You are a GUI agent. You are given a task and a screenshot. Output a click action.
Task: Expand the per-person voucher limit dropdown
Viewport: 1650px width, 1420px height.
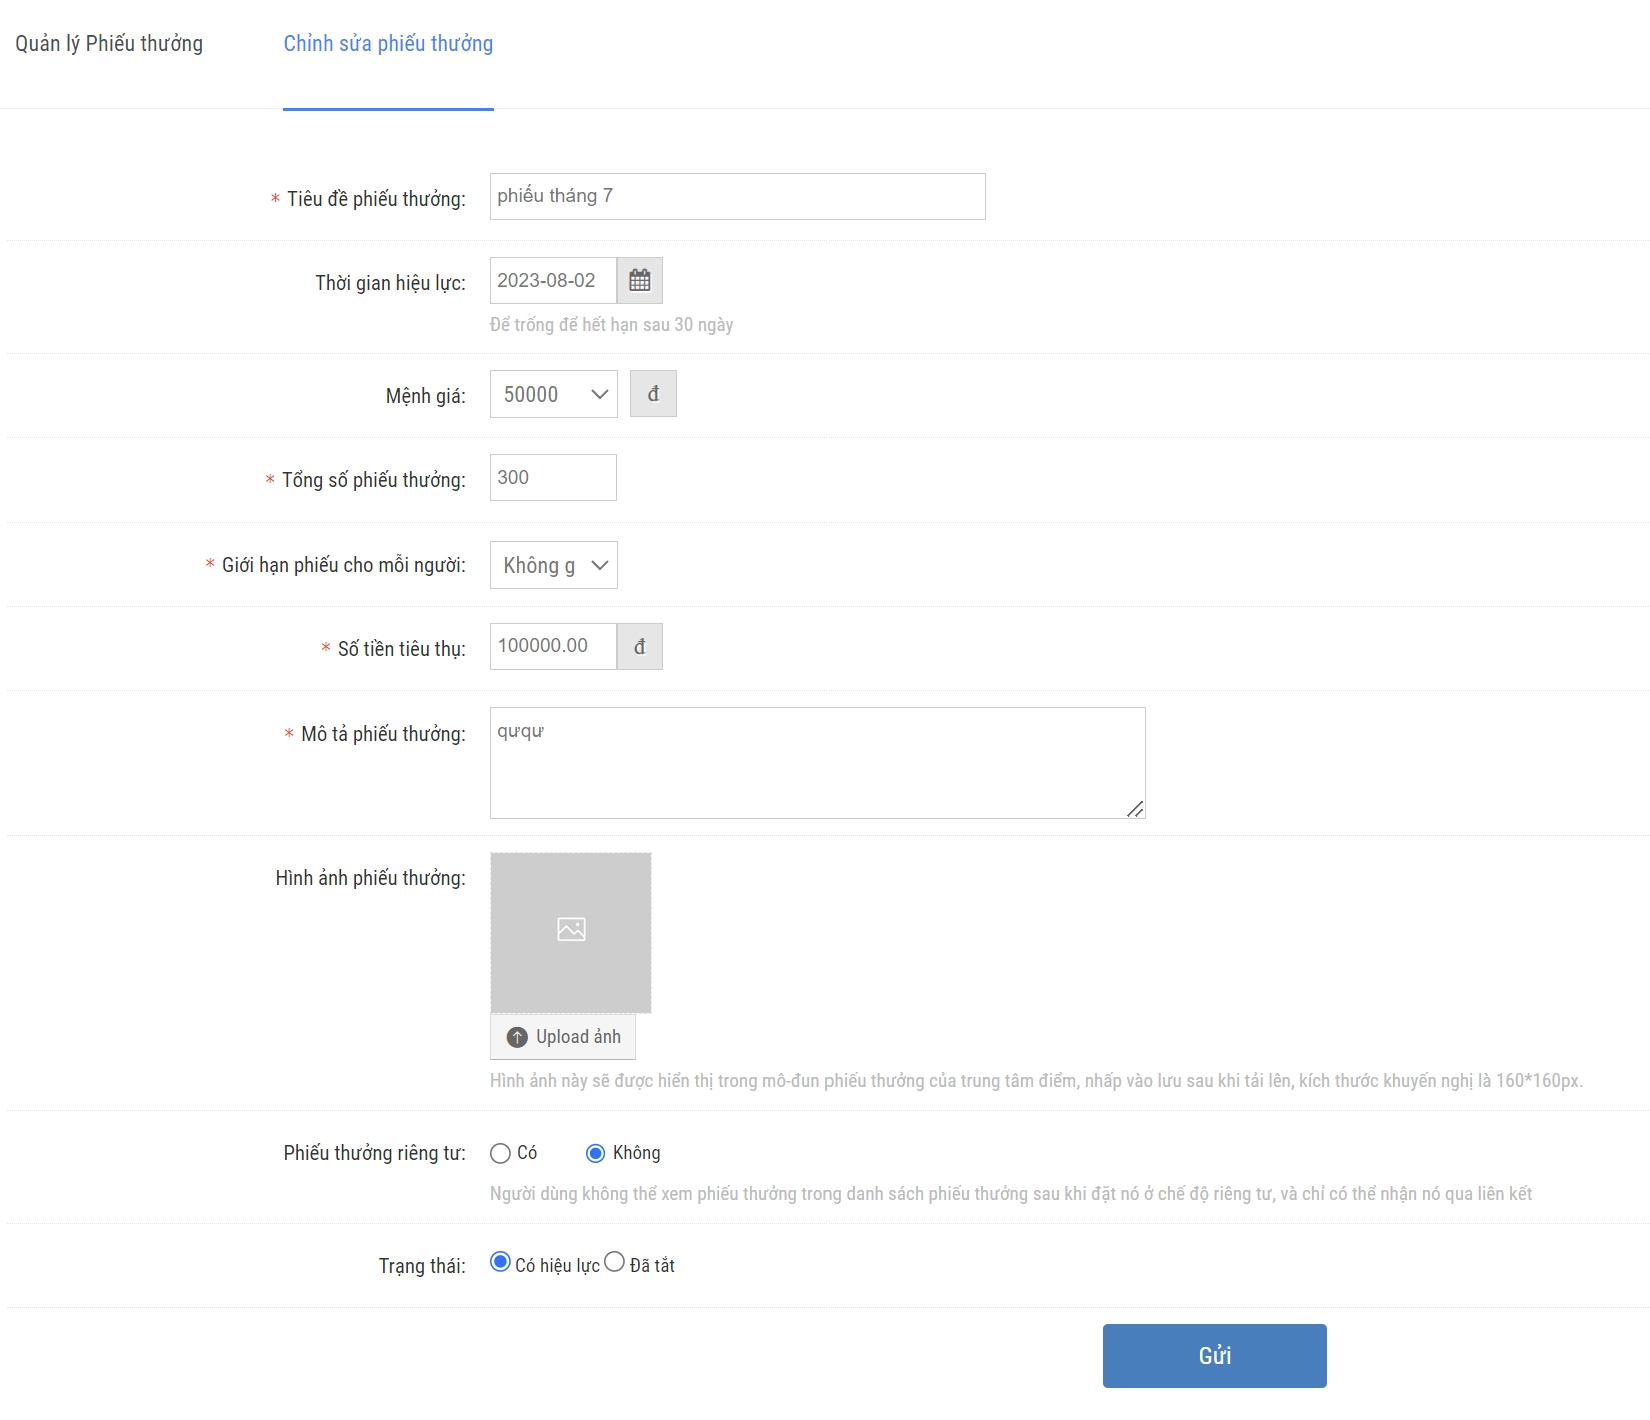(x=553, y=565)
